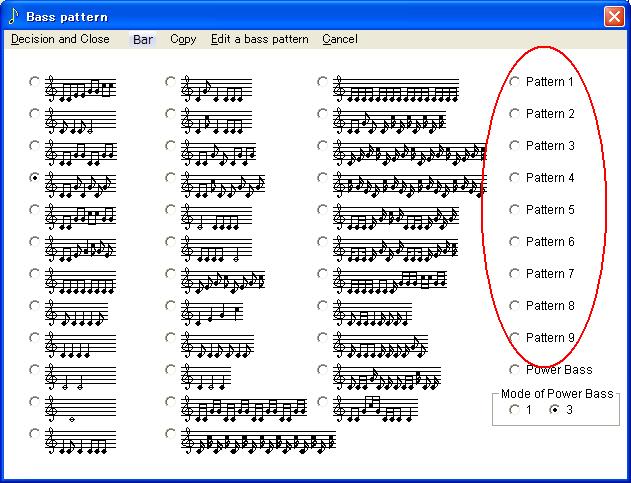Click the music note icon in title bar
The image size is (631, 483).
pyautogui.click(x=13, y=17)
